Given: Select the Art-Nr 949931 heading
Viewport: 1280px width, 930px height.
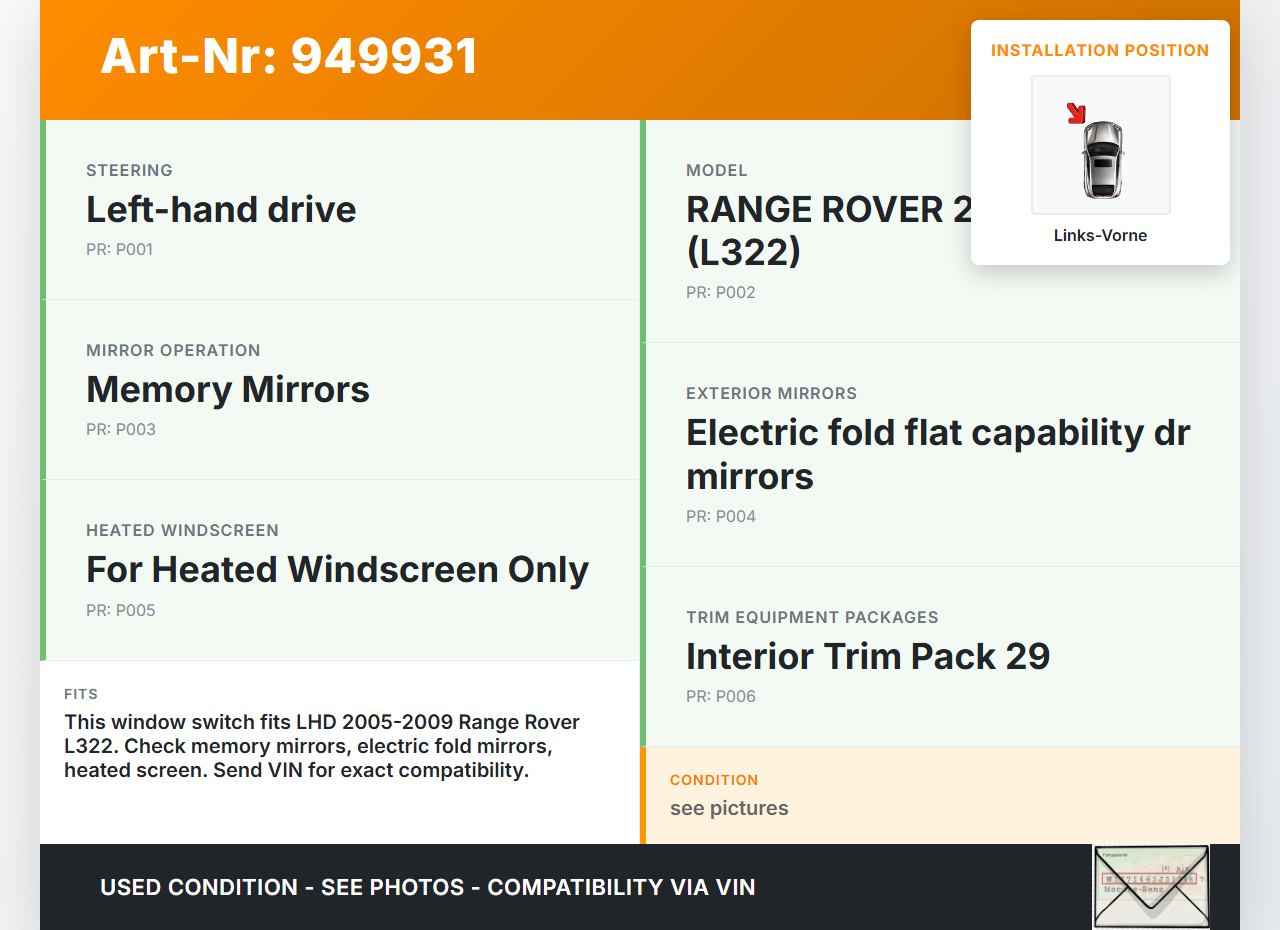Looking at the screenshot, I should pyautogui.click(x=289, y=56).
